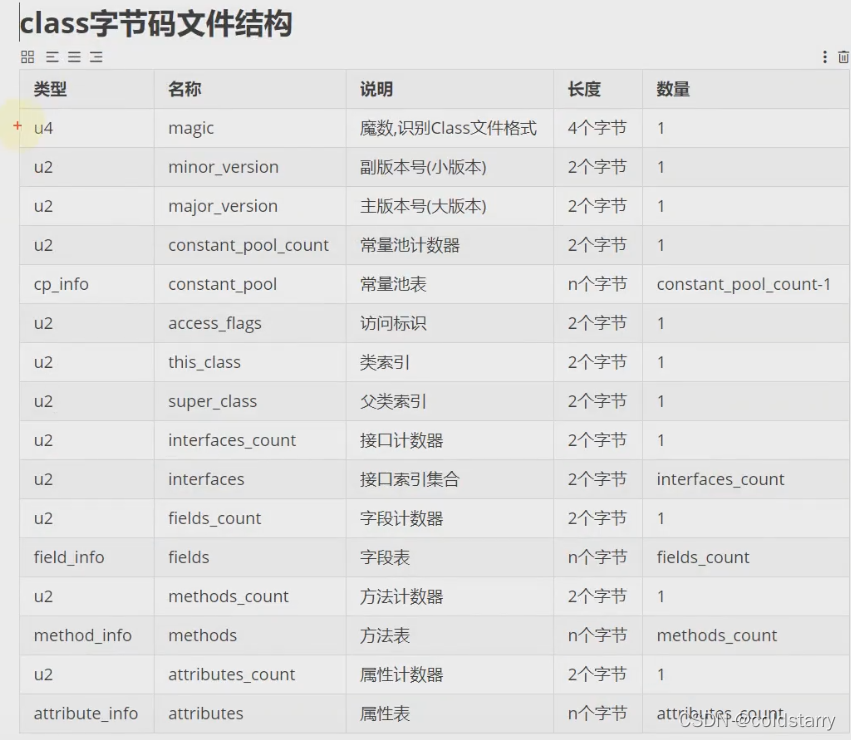This screenshot has height=740, width=851.
Task: Click the 'n个字节' length in the methods row
Action: point(597,636)
